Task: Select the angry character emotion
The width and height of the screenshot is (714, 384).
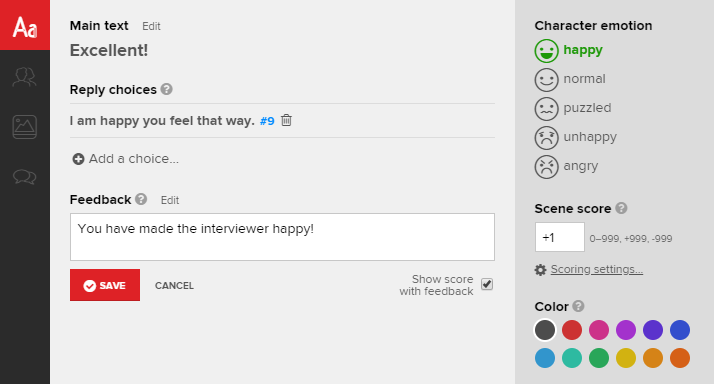Action: [x=566, y=167]
